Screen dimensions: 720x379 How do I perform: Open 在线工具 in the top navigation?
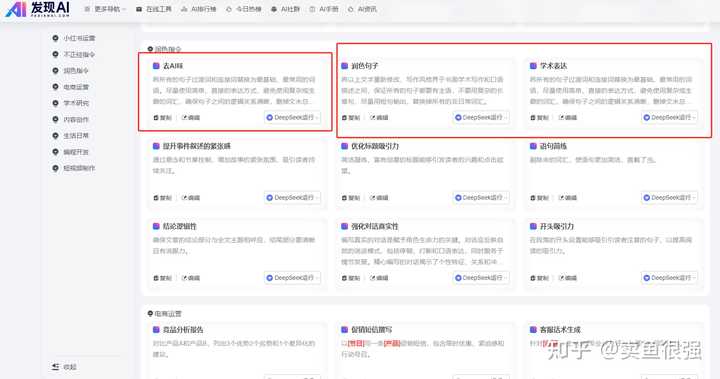tap(154, 9)
